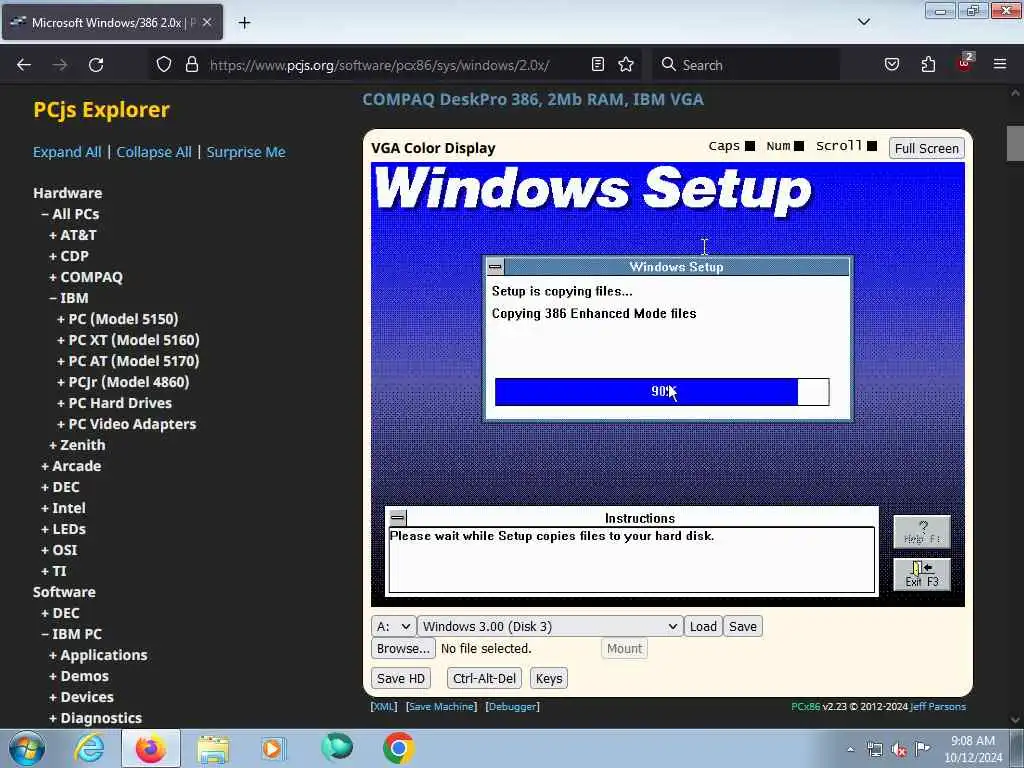Click the Jeff Parsons link
1024x768 pixels.
coord(938,707)
